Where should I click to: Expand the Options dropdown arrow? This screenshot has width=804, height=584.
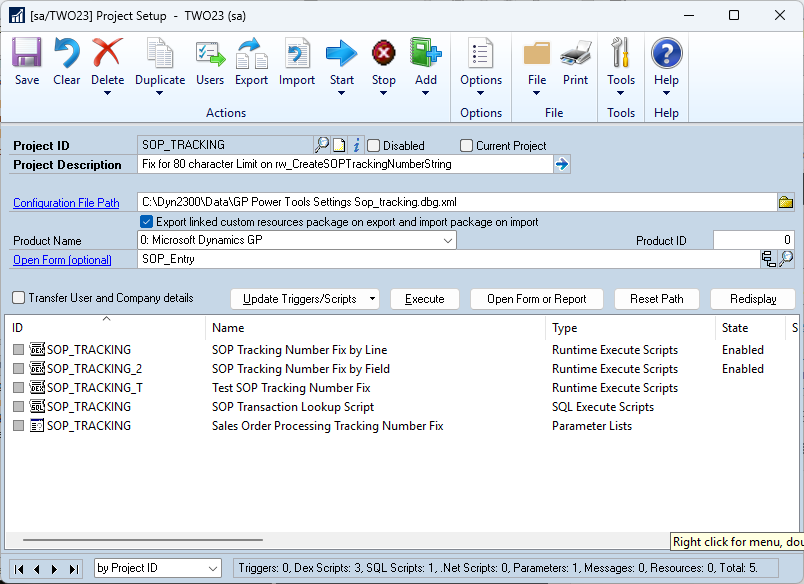[480, 93]
